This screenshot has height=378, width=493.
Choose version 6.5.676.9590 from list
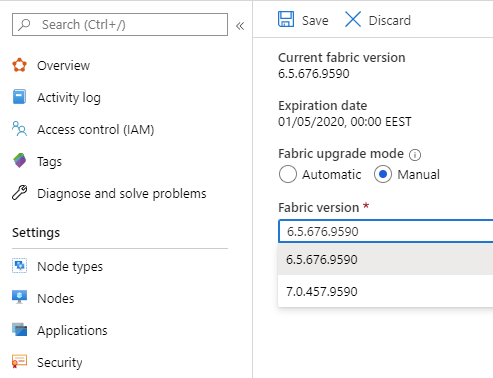(x=385, y=259)
